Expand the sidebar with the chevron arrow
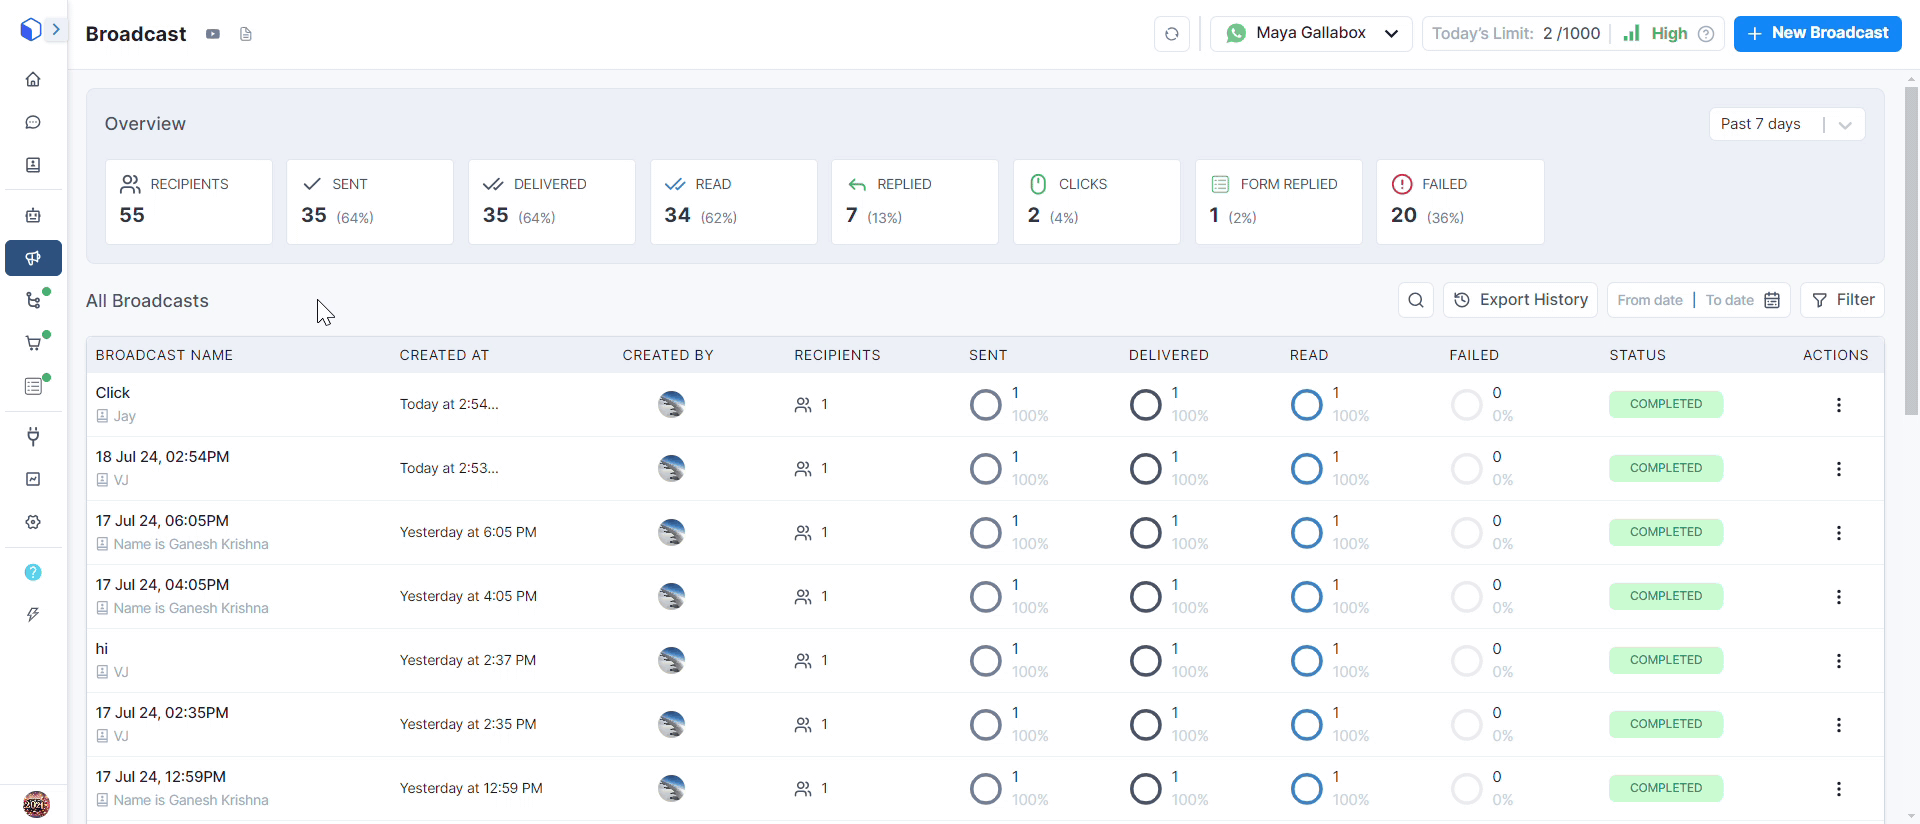Screen dimensions: 1920x824 [56, 30]
